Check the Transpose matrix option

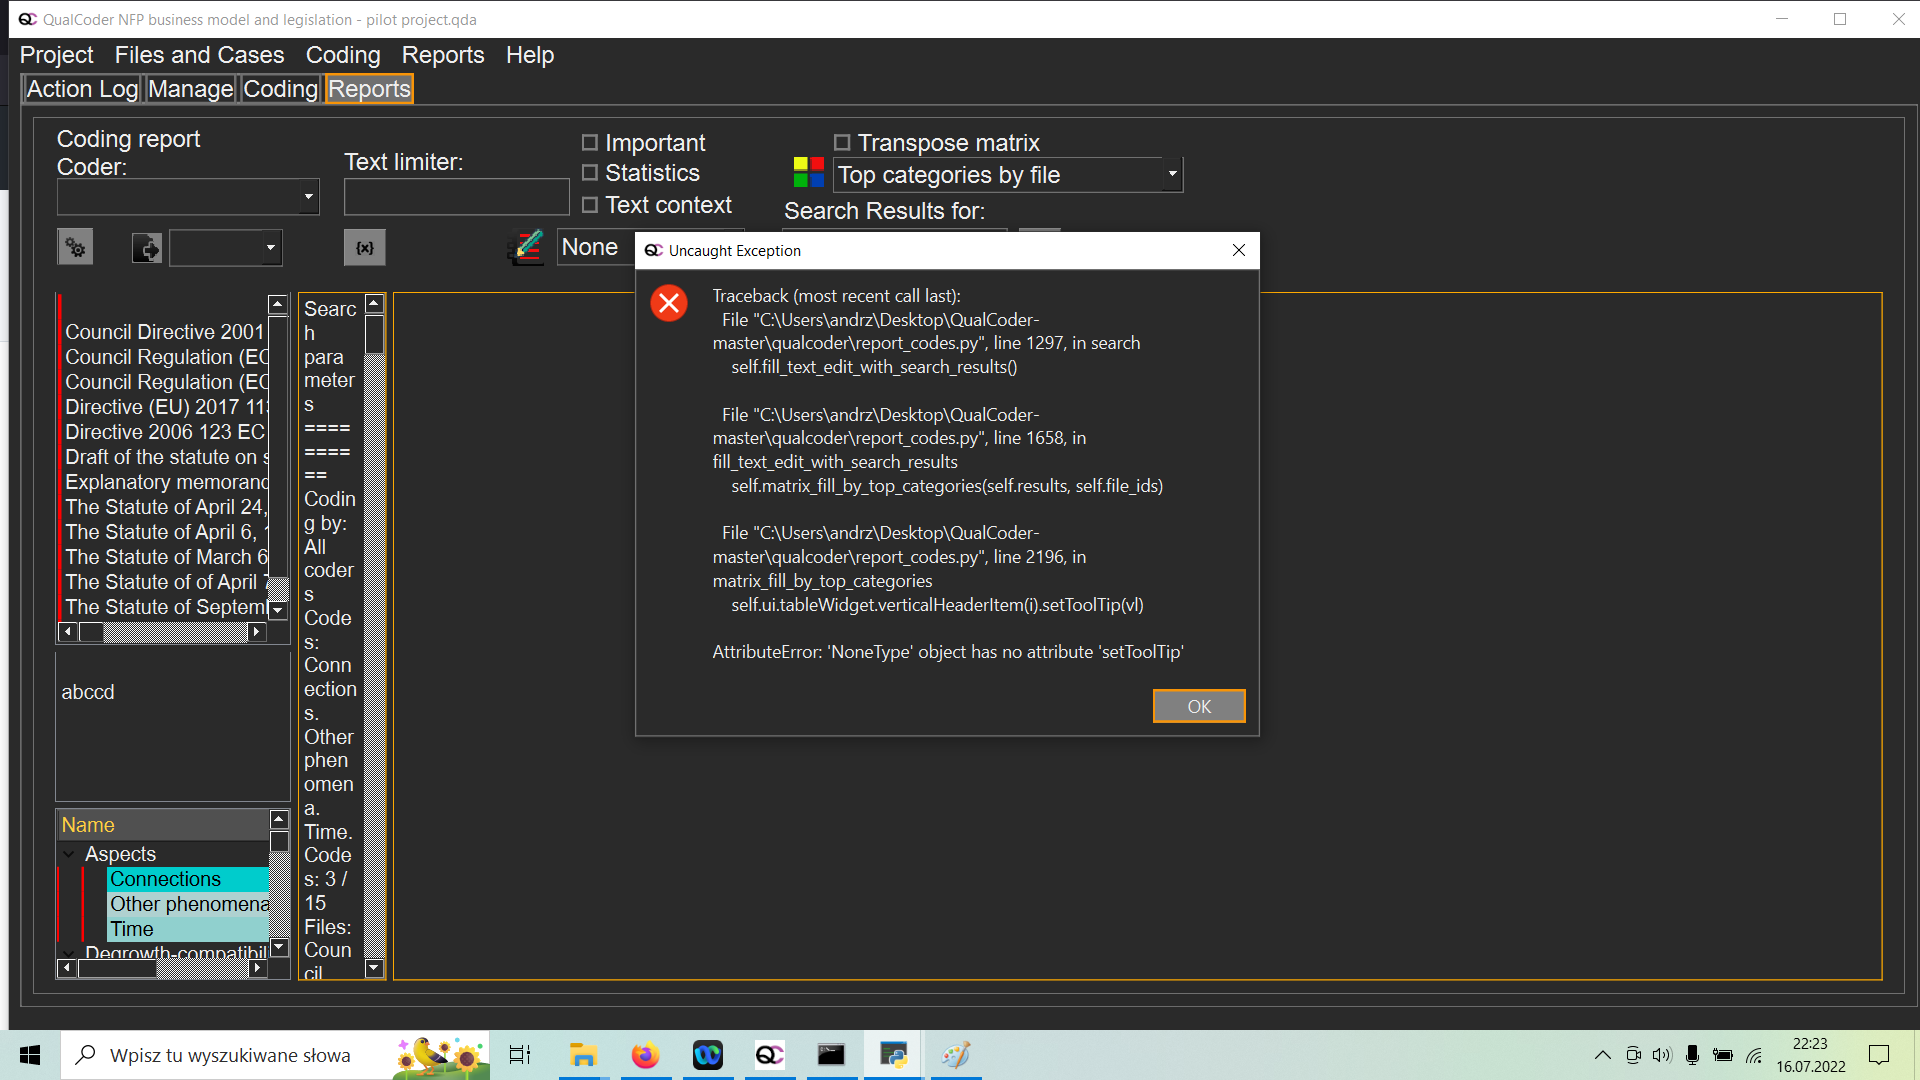click(x=842, y=143)
